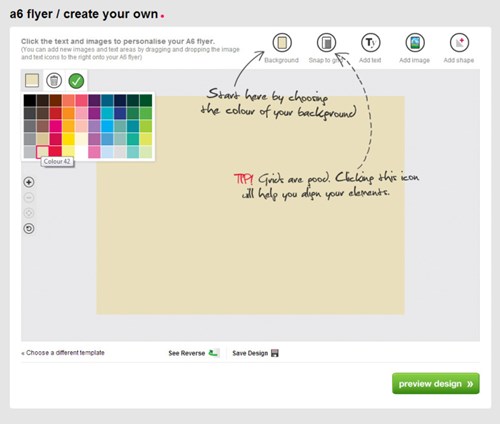Screen dimensions: 500x424
Task: Click the zoom out minus icon
Action: point(29,198)
